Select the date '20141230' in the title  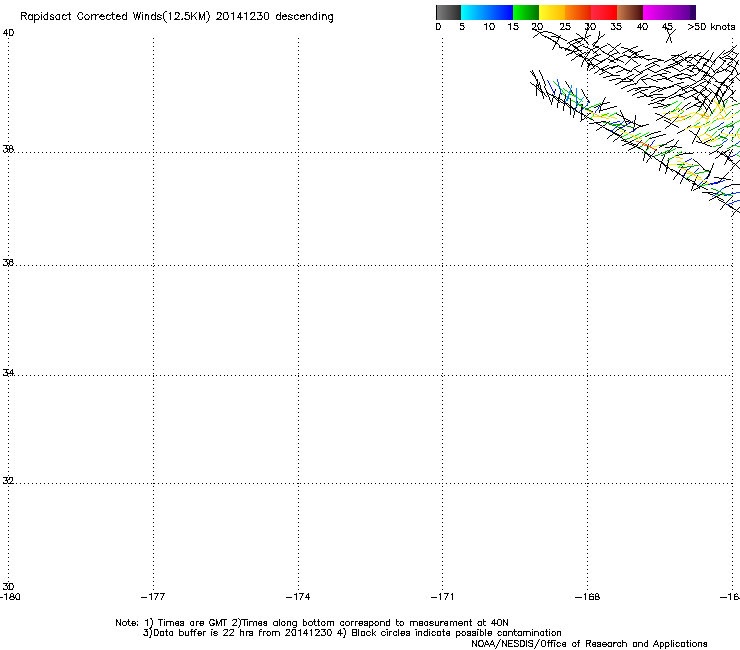tap(243, 16)
